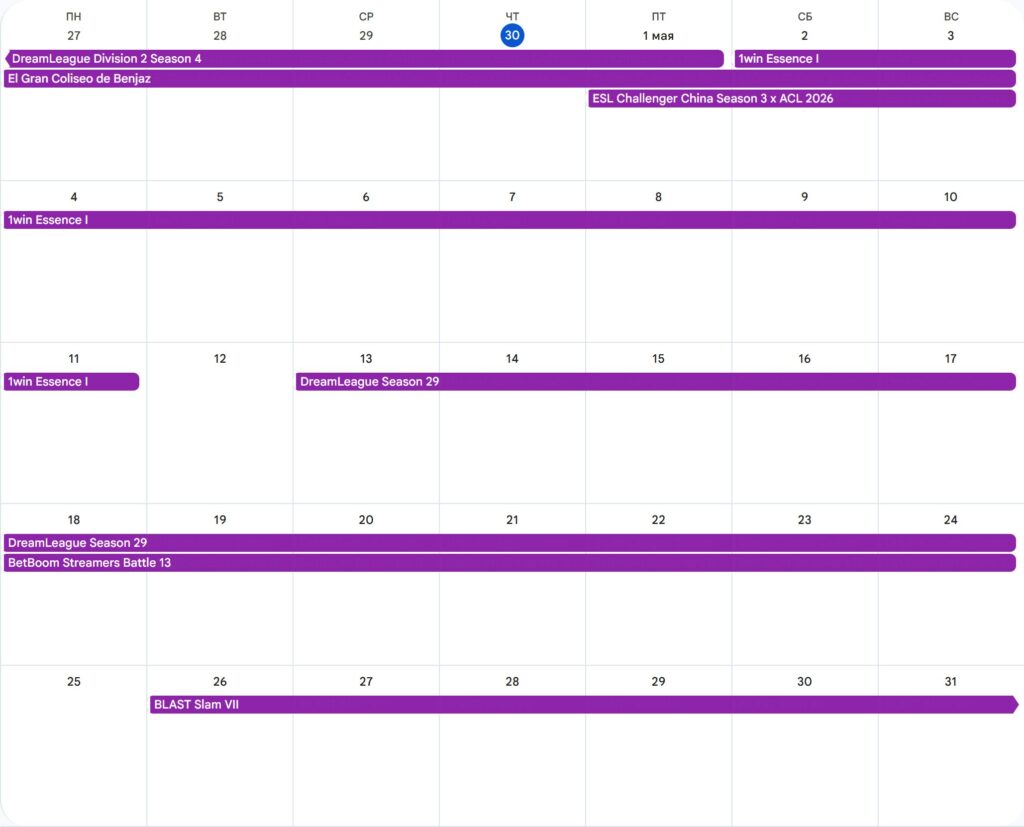Open BLAST Slam VII event
The image size is (1024, 827).
click(x=583, y=705)
